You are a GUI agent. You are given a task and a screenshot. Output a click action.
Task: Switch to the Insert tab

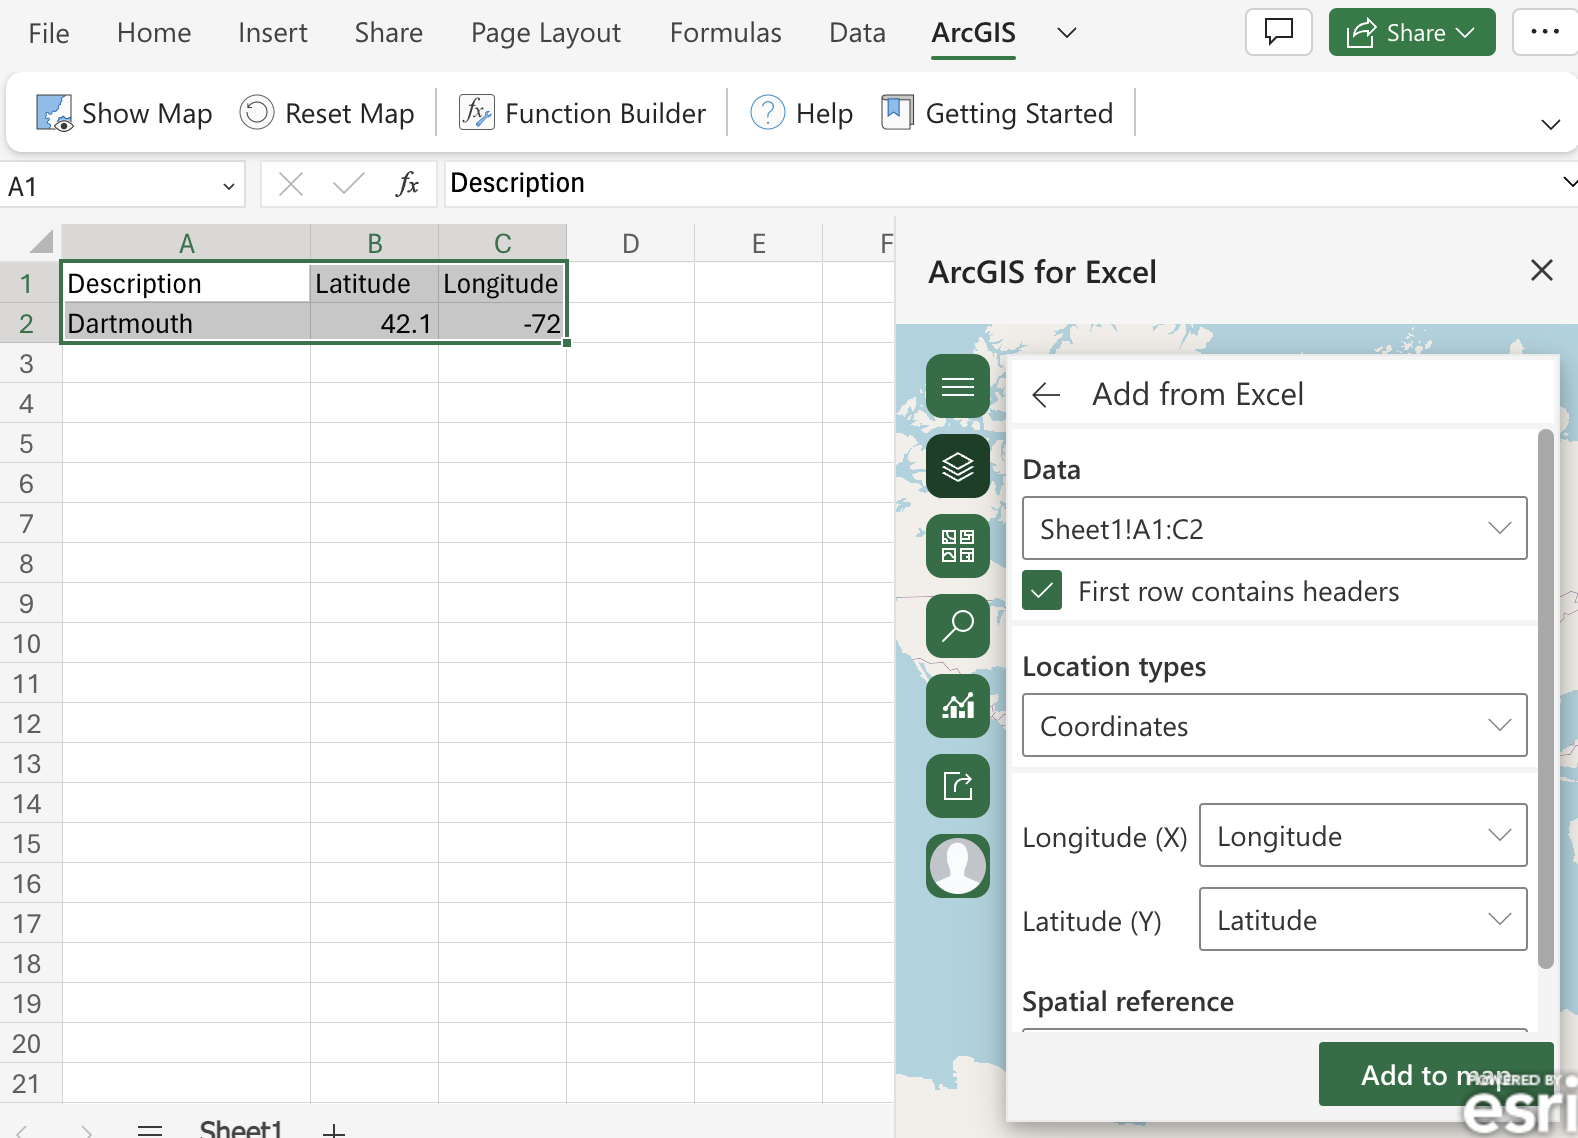pos(273,32)
